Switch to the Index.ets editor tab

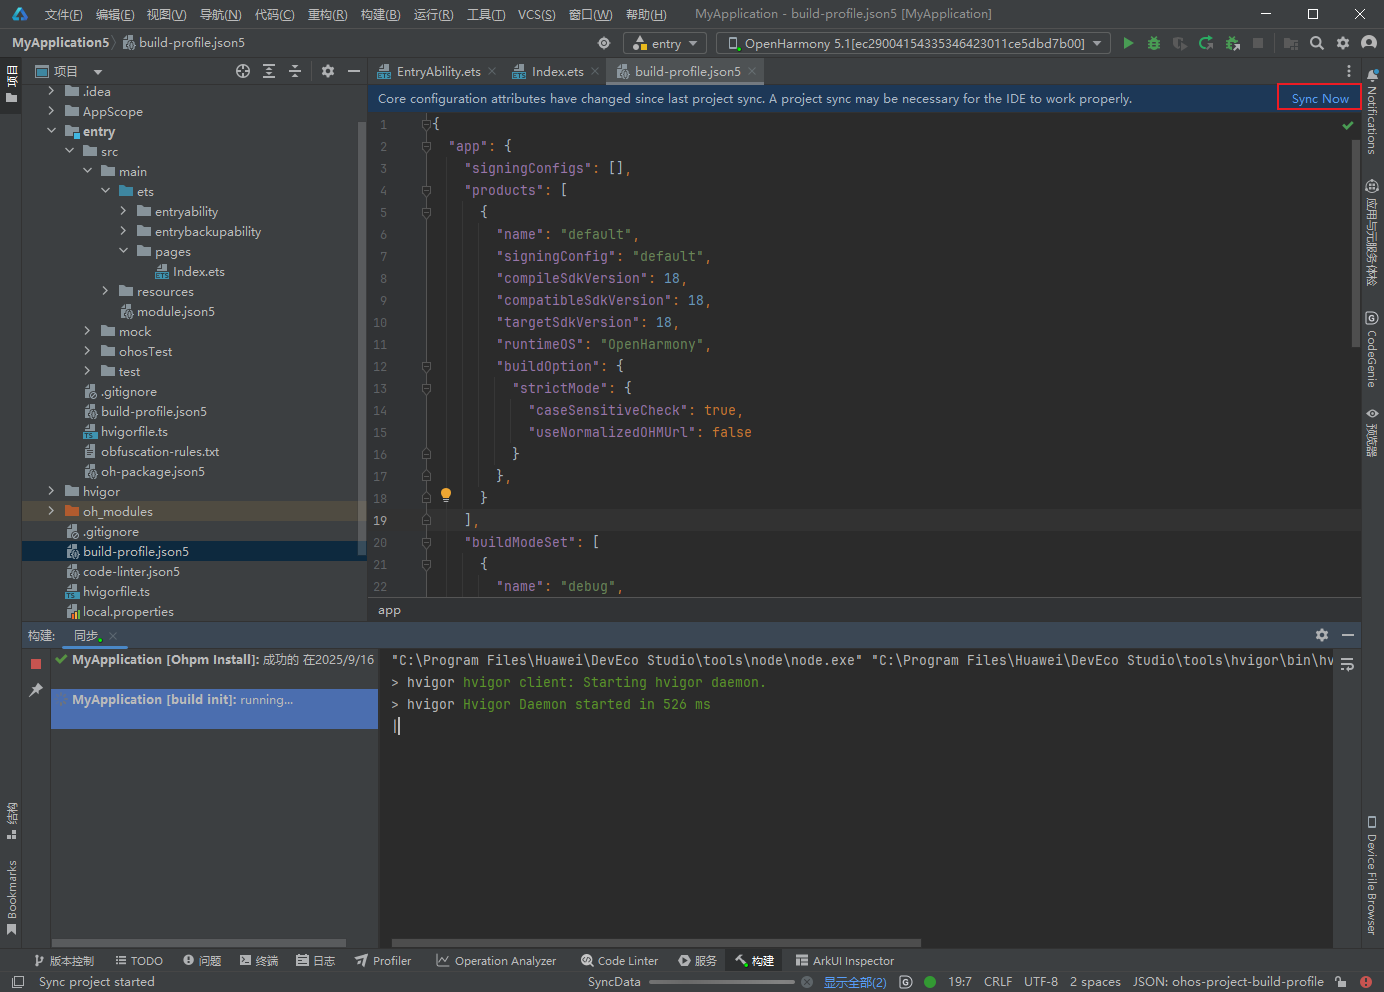(x=557, y=71)
